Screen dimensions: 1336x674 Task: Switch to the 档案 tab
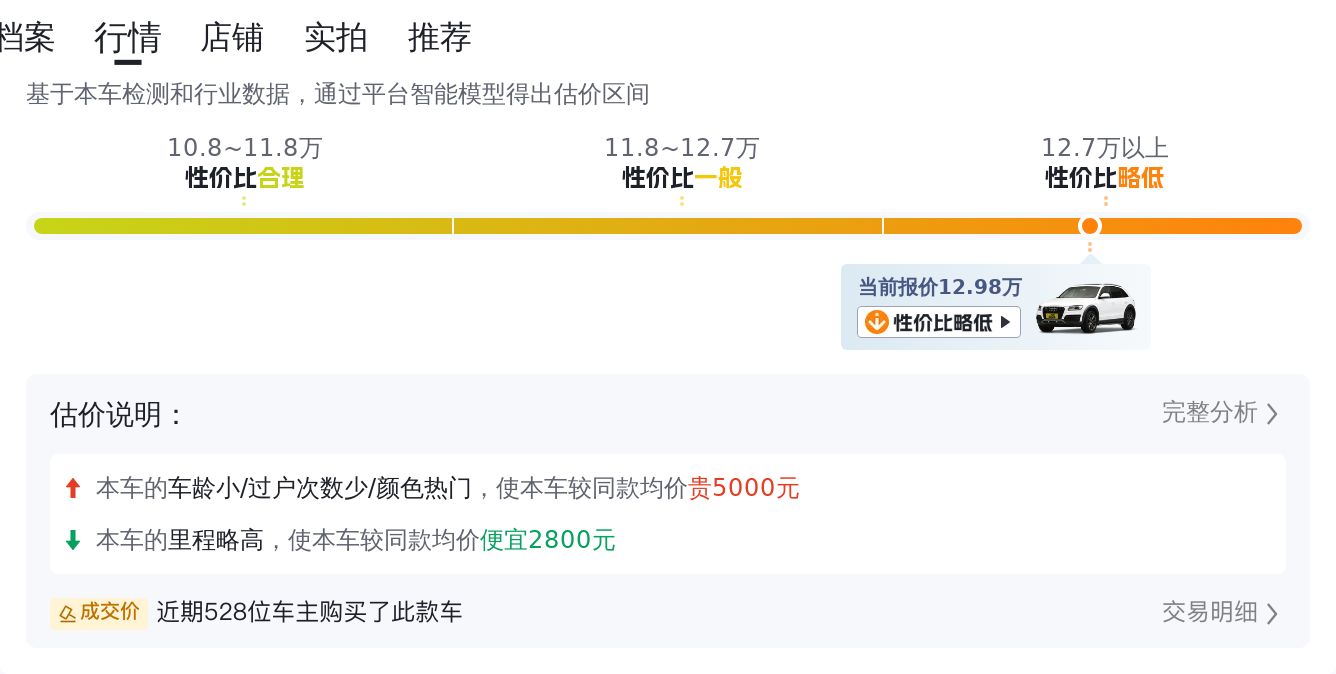tap(27, 38)
